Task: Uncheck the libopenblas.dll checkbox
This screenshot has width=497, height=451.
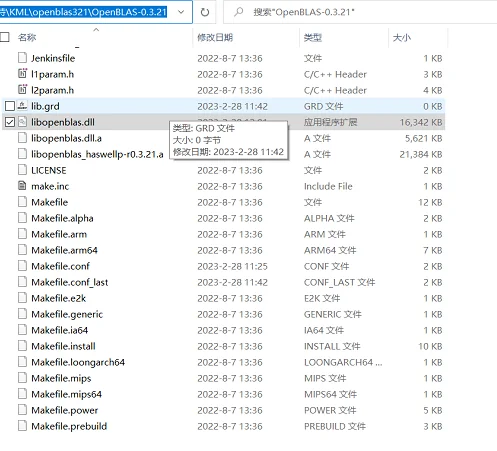Action: 10,122
